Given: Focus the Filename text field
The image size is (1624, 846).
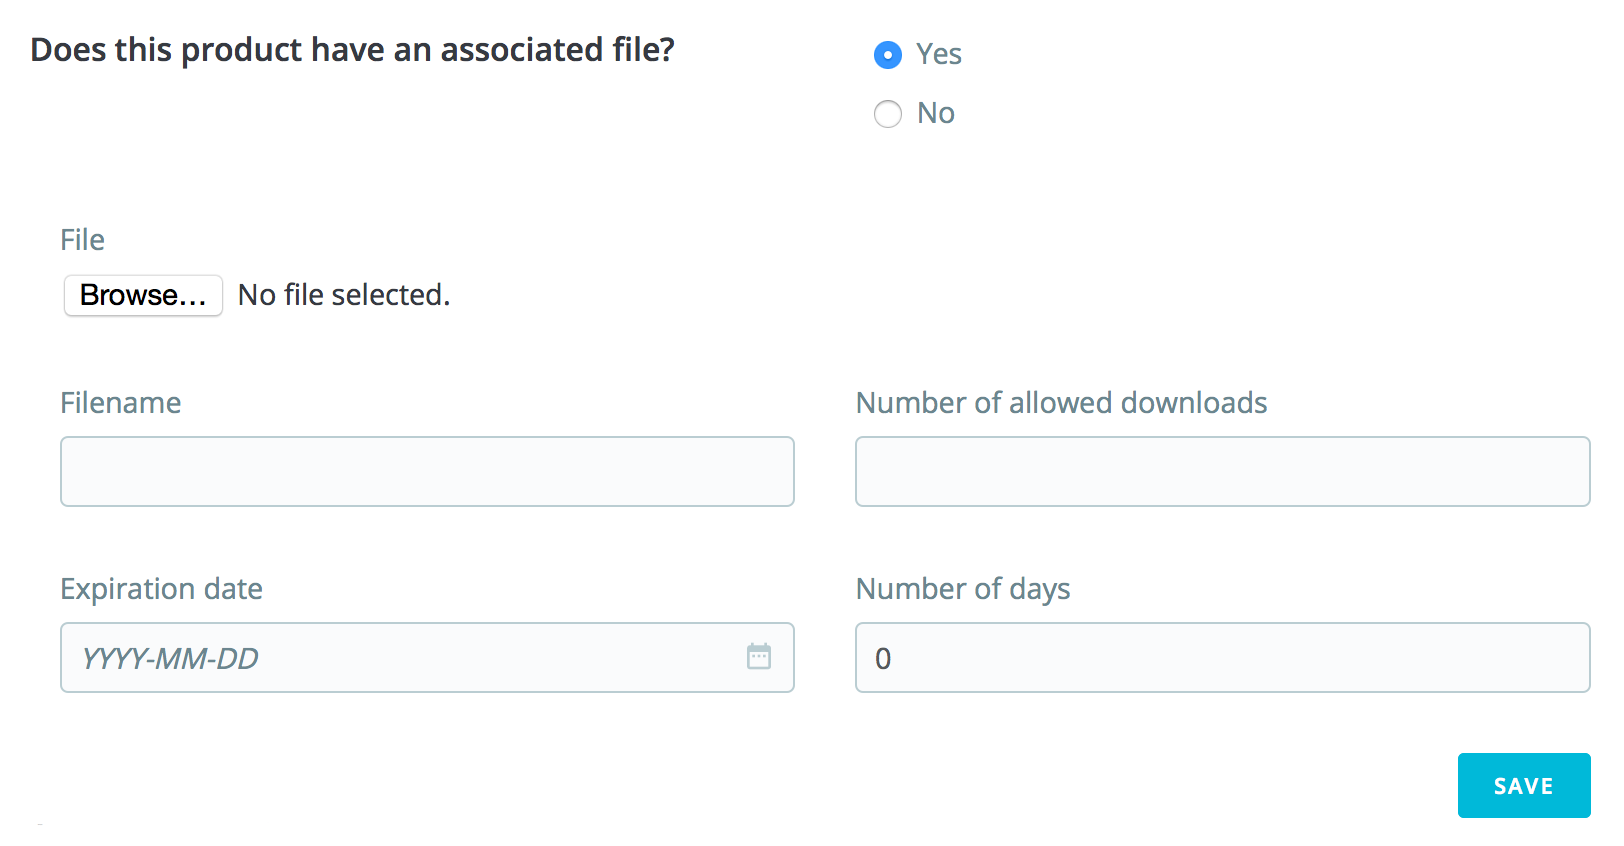Looking at the screenshot, I should pos(427,472).
